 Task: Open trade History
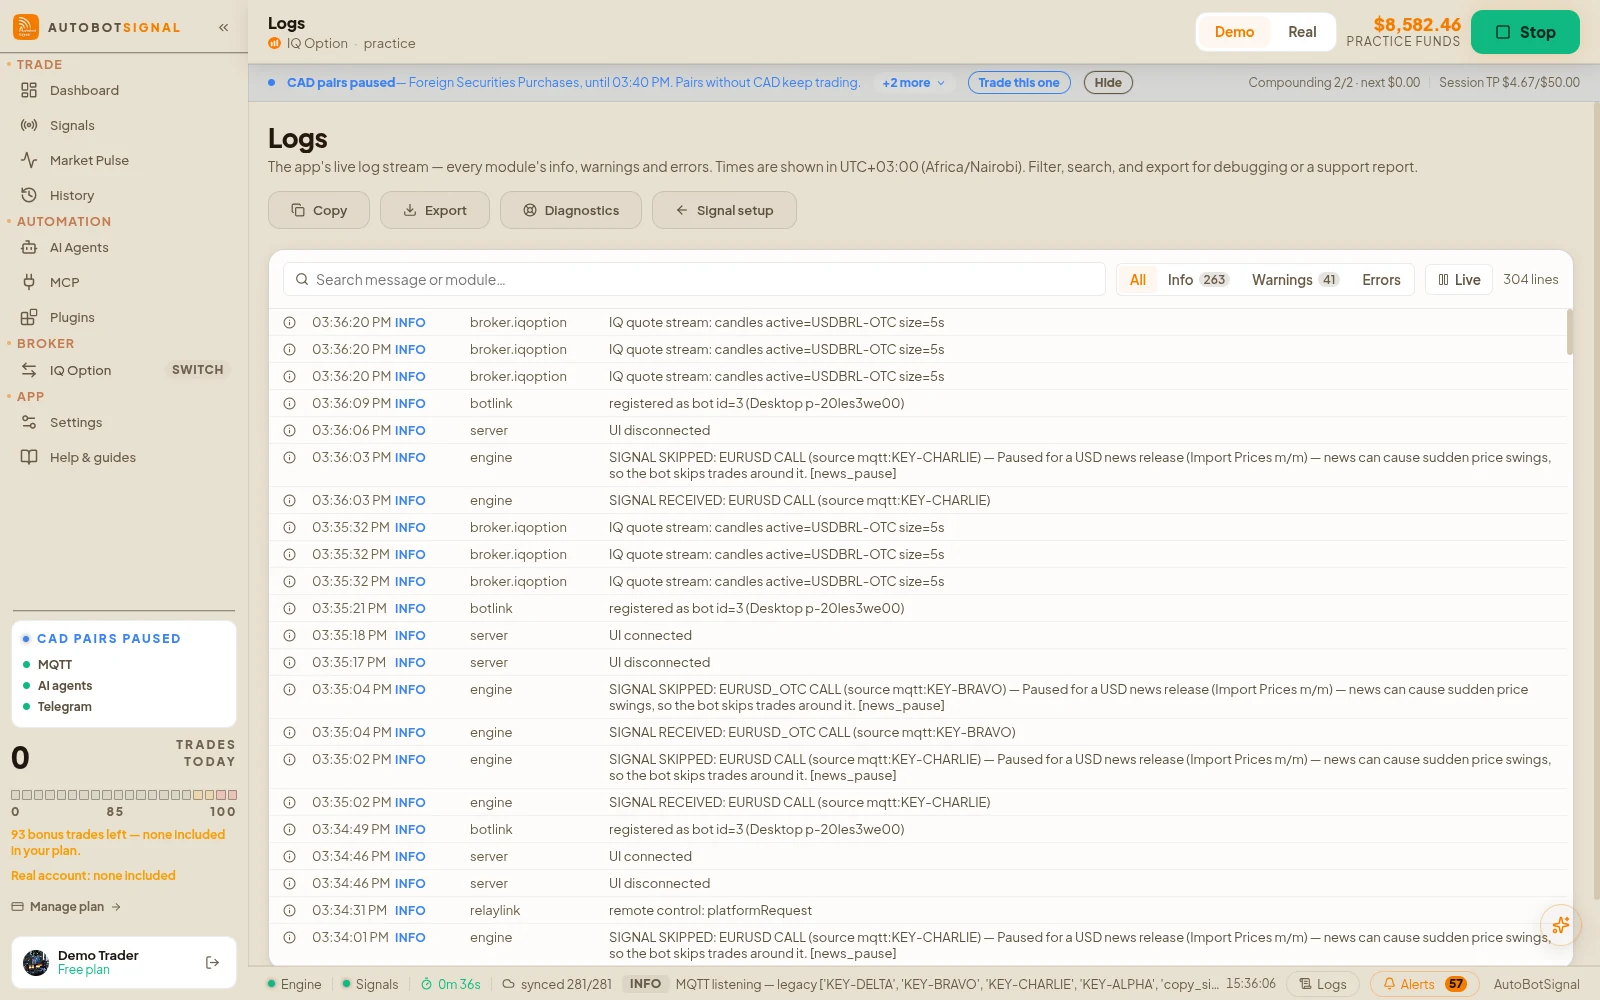click(72, 195)
